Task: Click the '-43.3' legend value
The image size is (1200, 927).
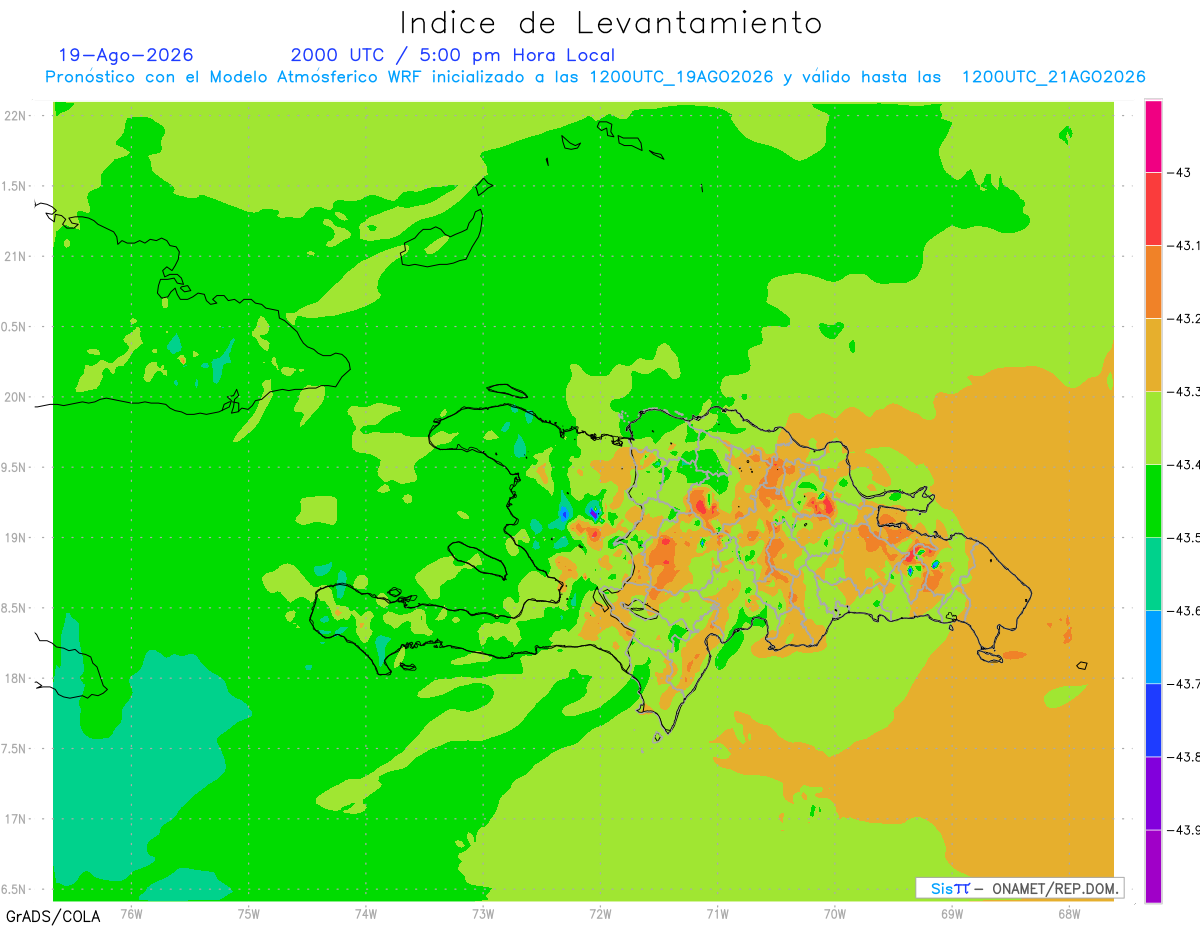Action: [x=1184, y=392]
